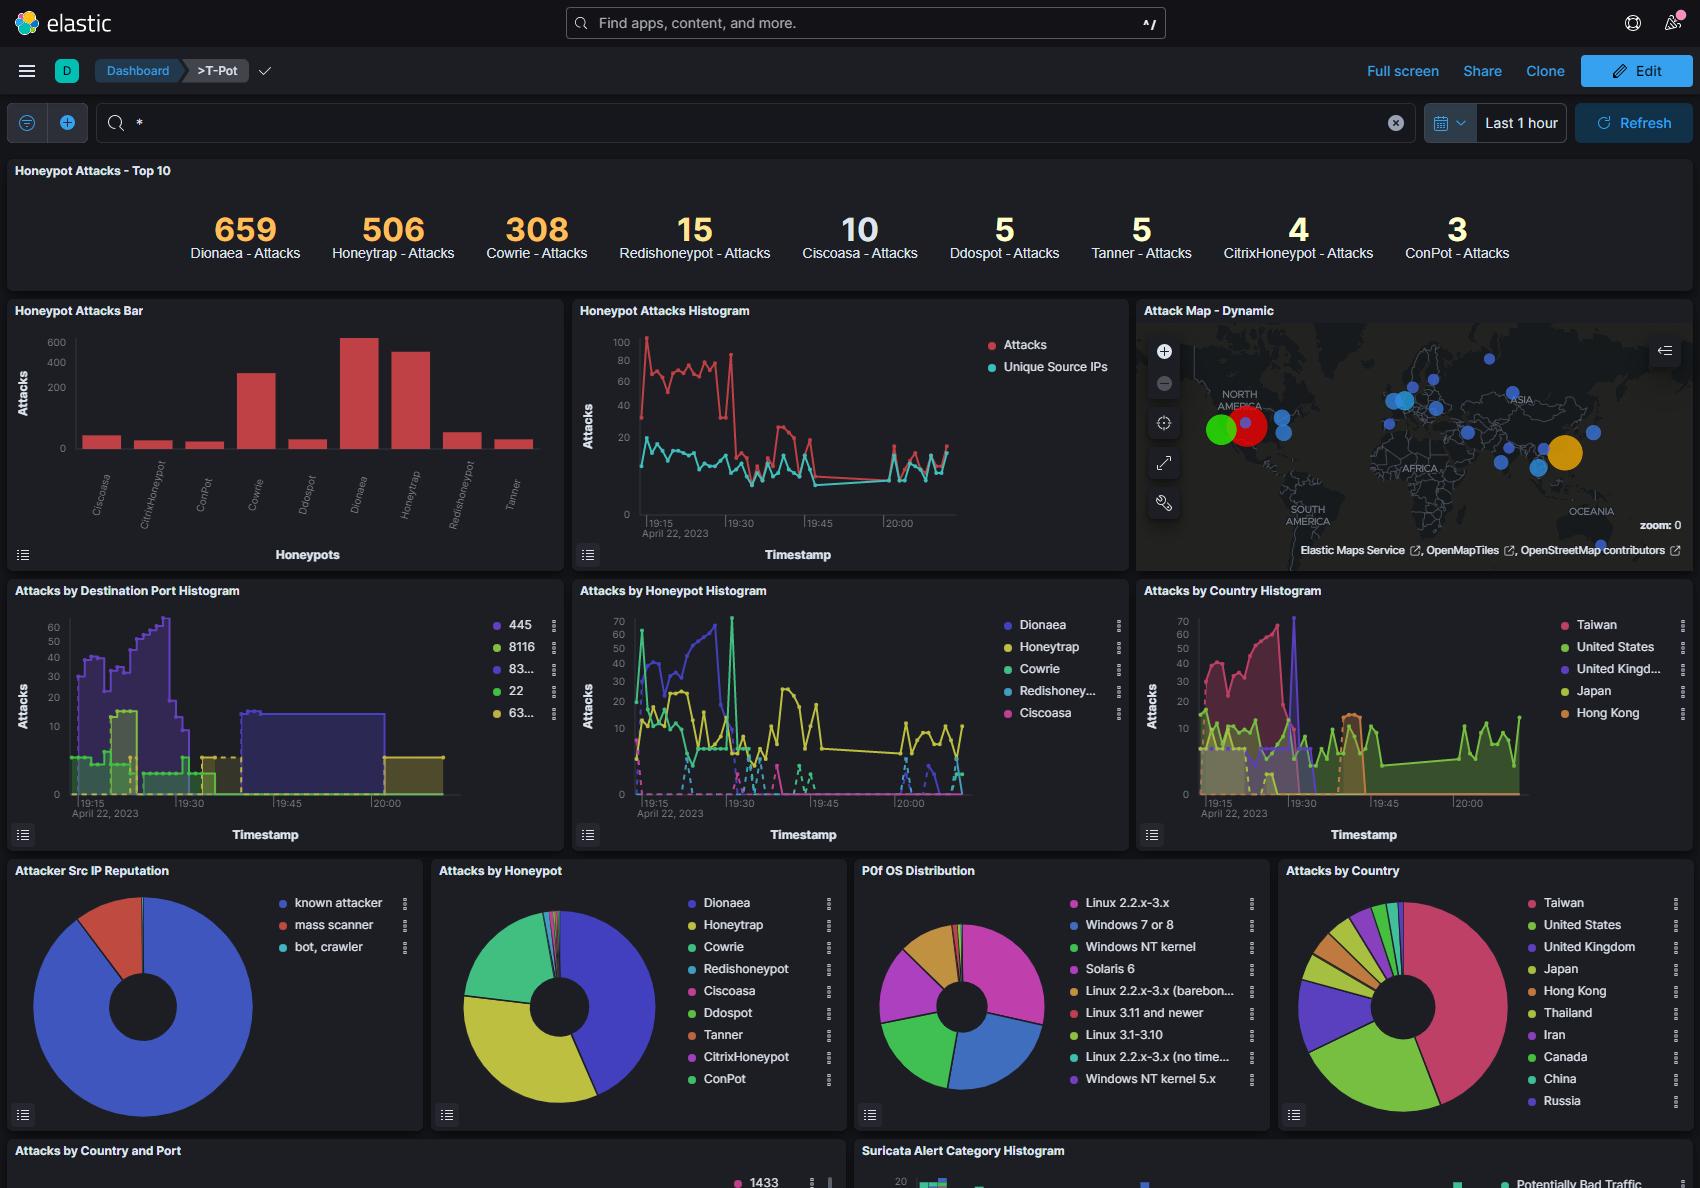Viewport: 1700px width, 1188px height.
Task: Toggle legend on Attacks by Country Histogram
Action: tap(1152, 834)
